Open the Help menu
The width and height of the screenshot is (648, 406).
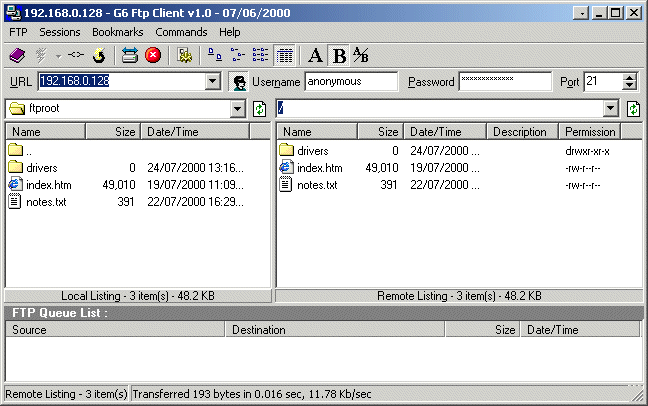click(229, 32)
